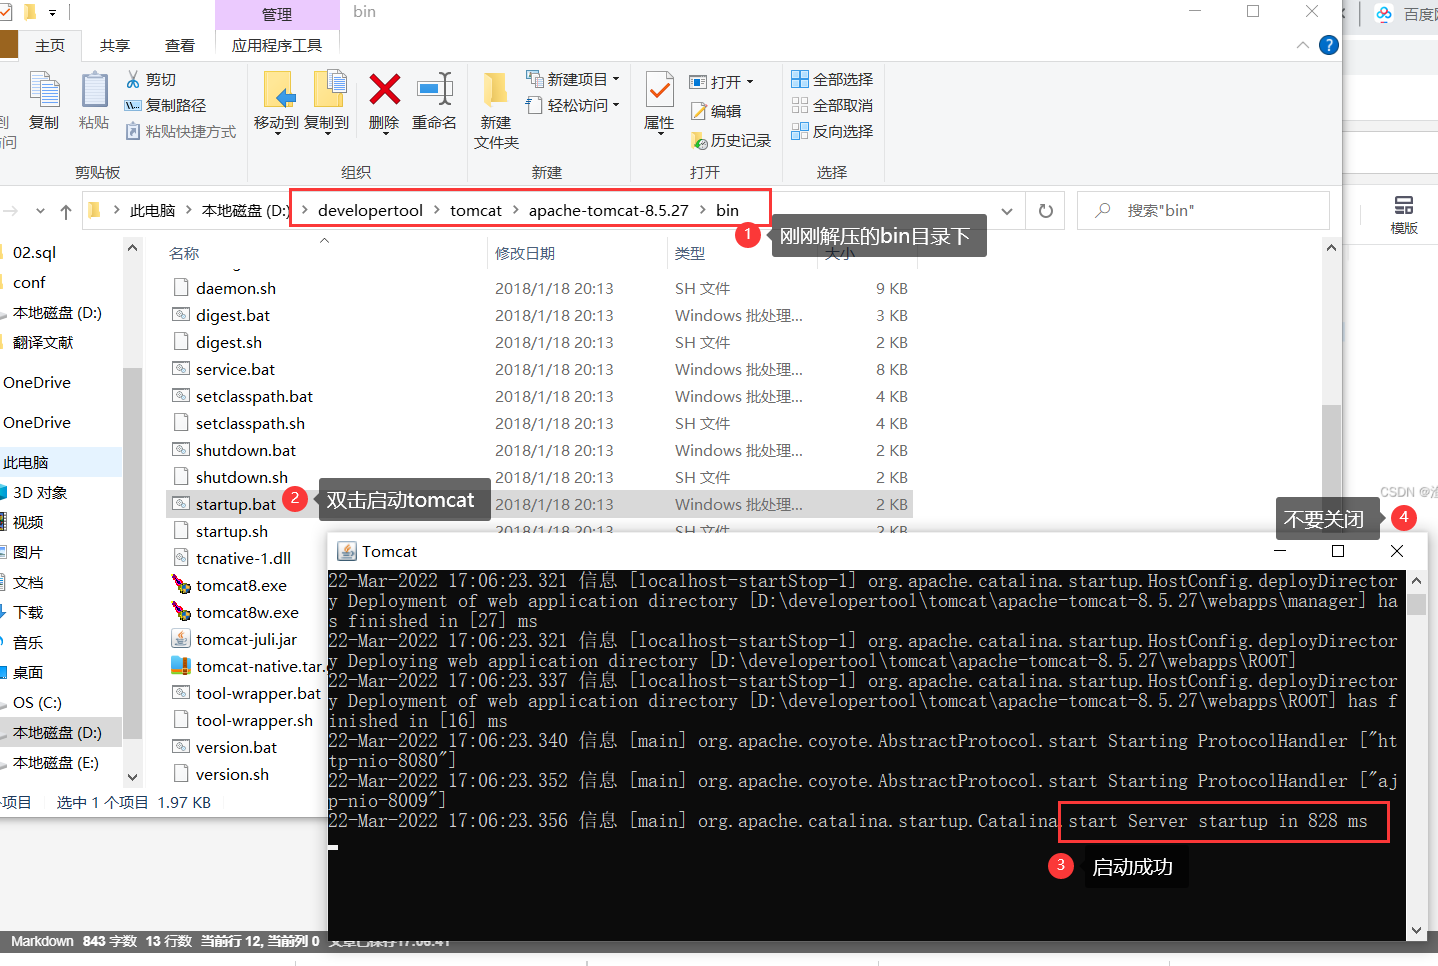The width and height of the screenshot is (1438, 966).
Task: Click the Manage (管理) contextual tab
Action: [277, 14]
